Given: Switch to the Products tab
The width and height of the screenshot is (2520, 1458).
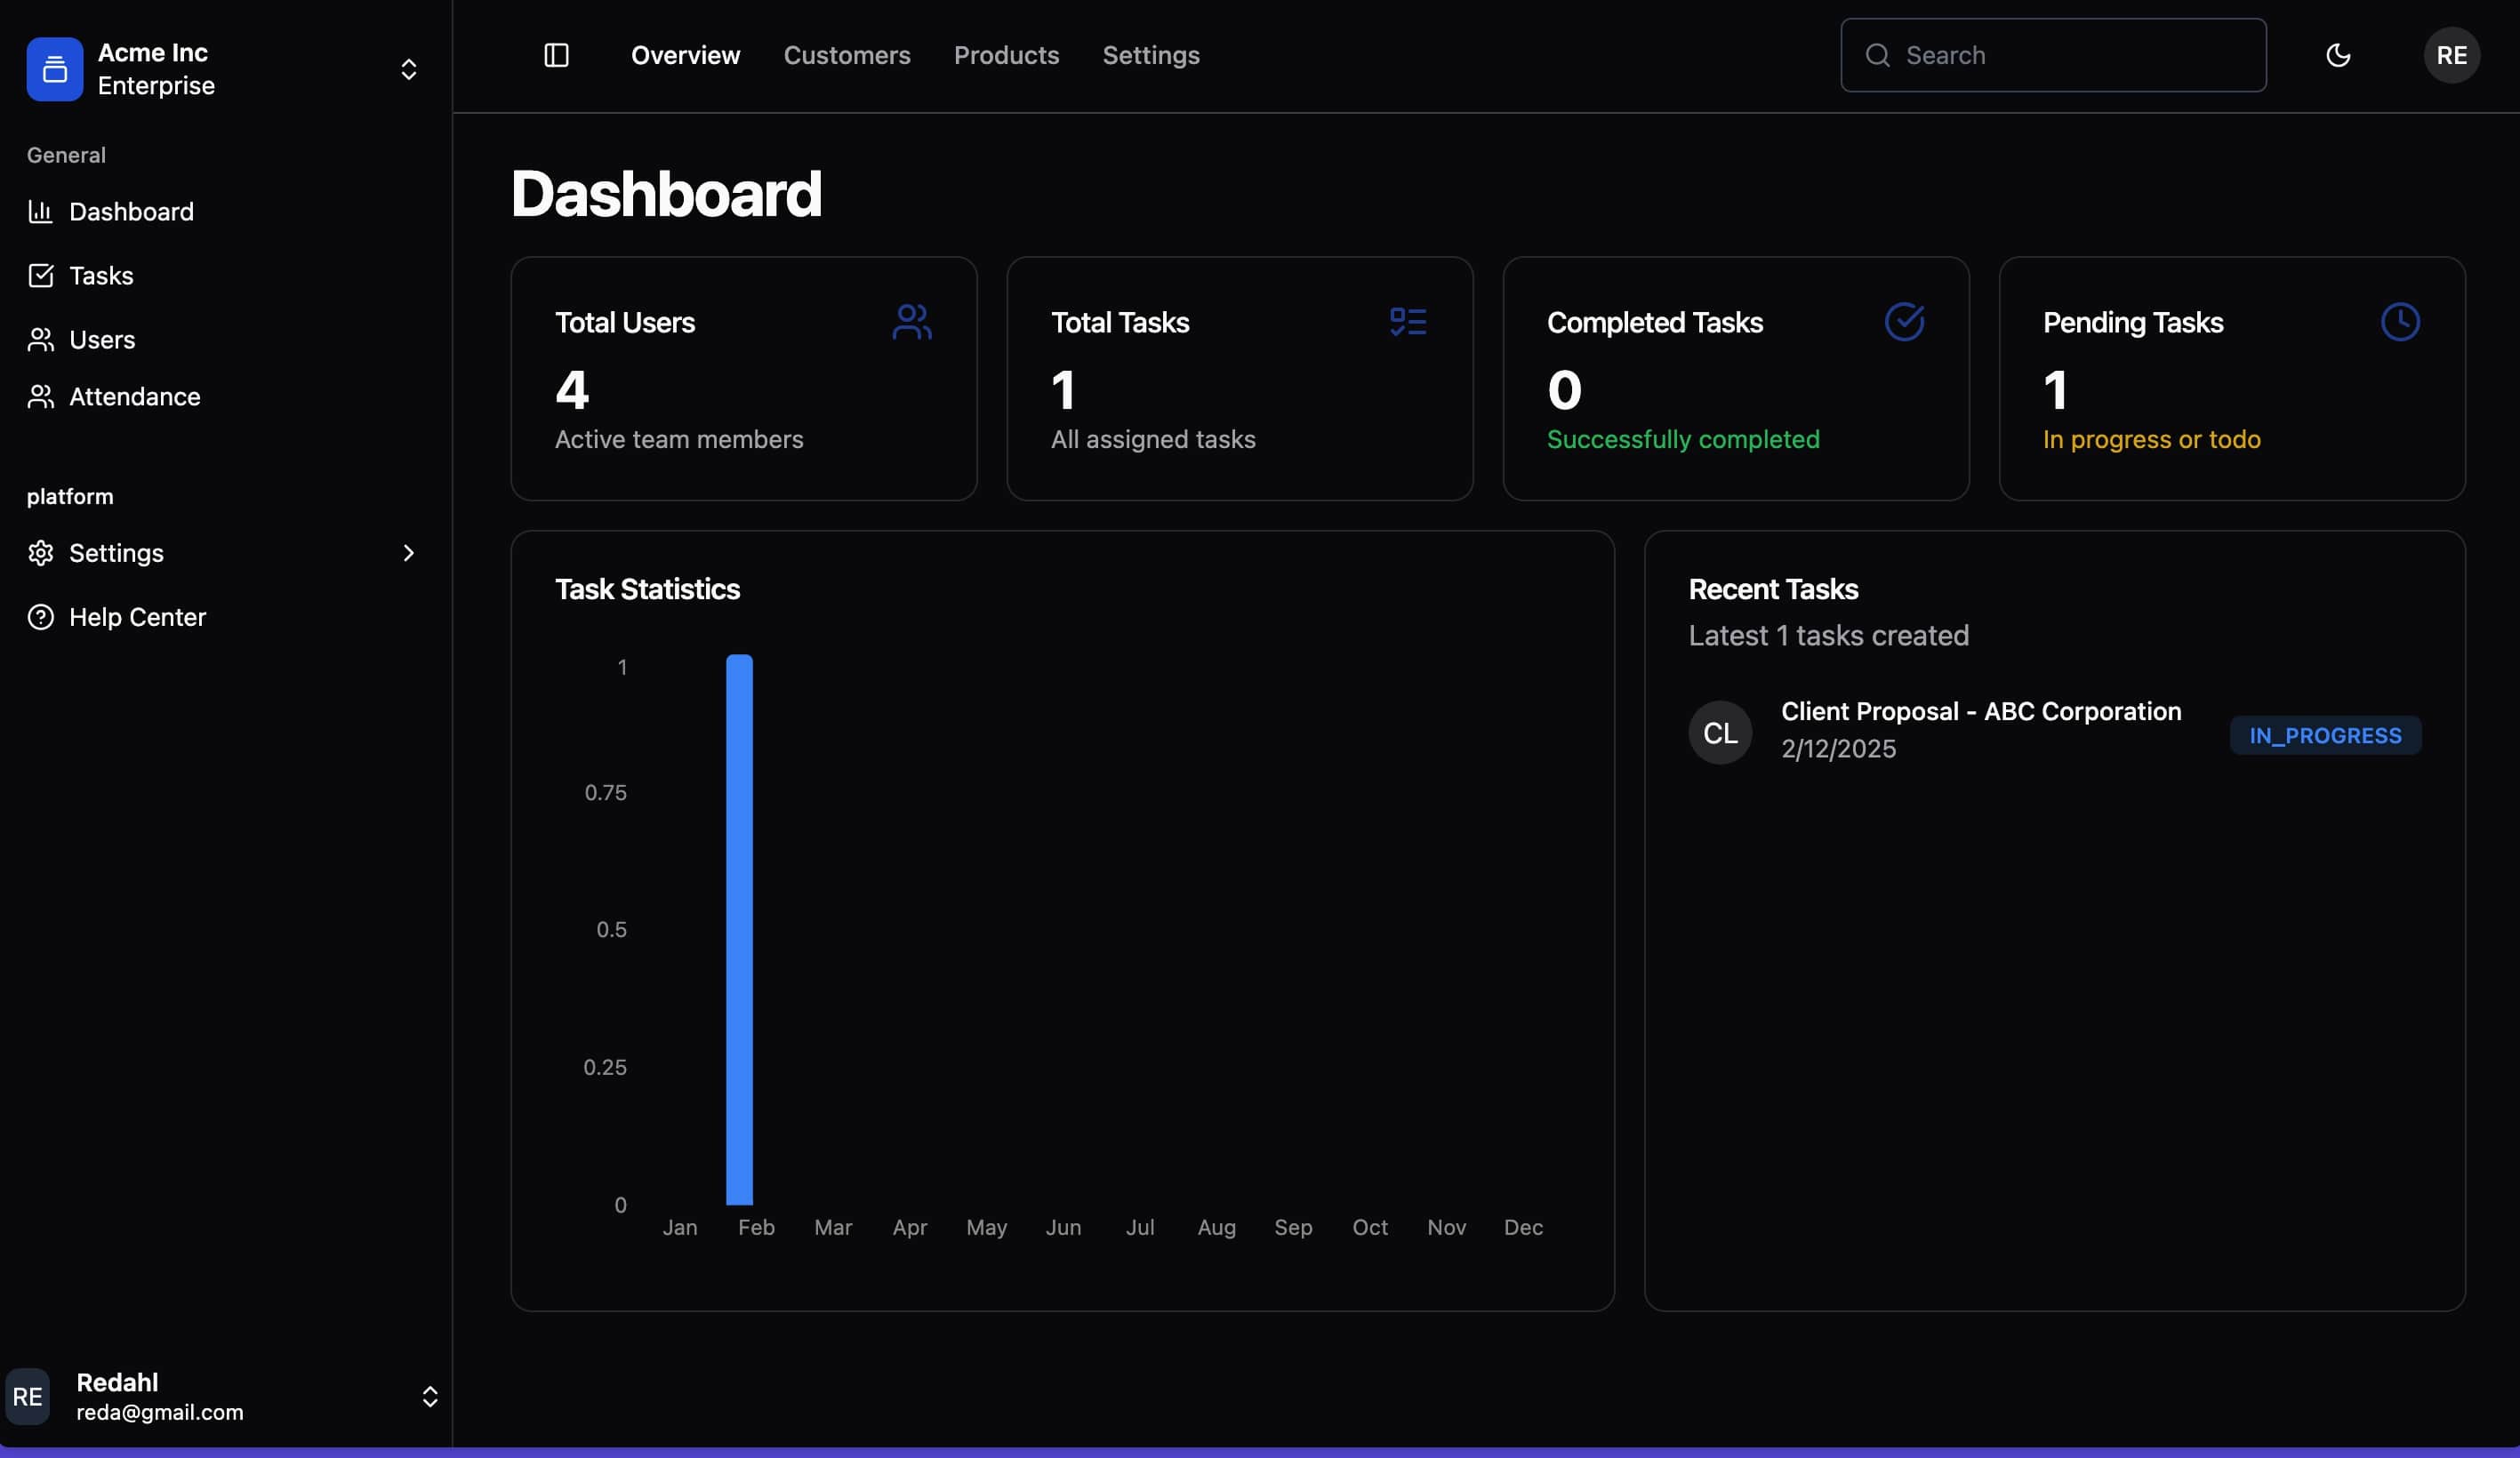Looking at the screenshot, I should pyautogui.click(x=1006, y=55).
